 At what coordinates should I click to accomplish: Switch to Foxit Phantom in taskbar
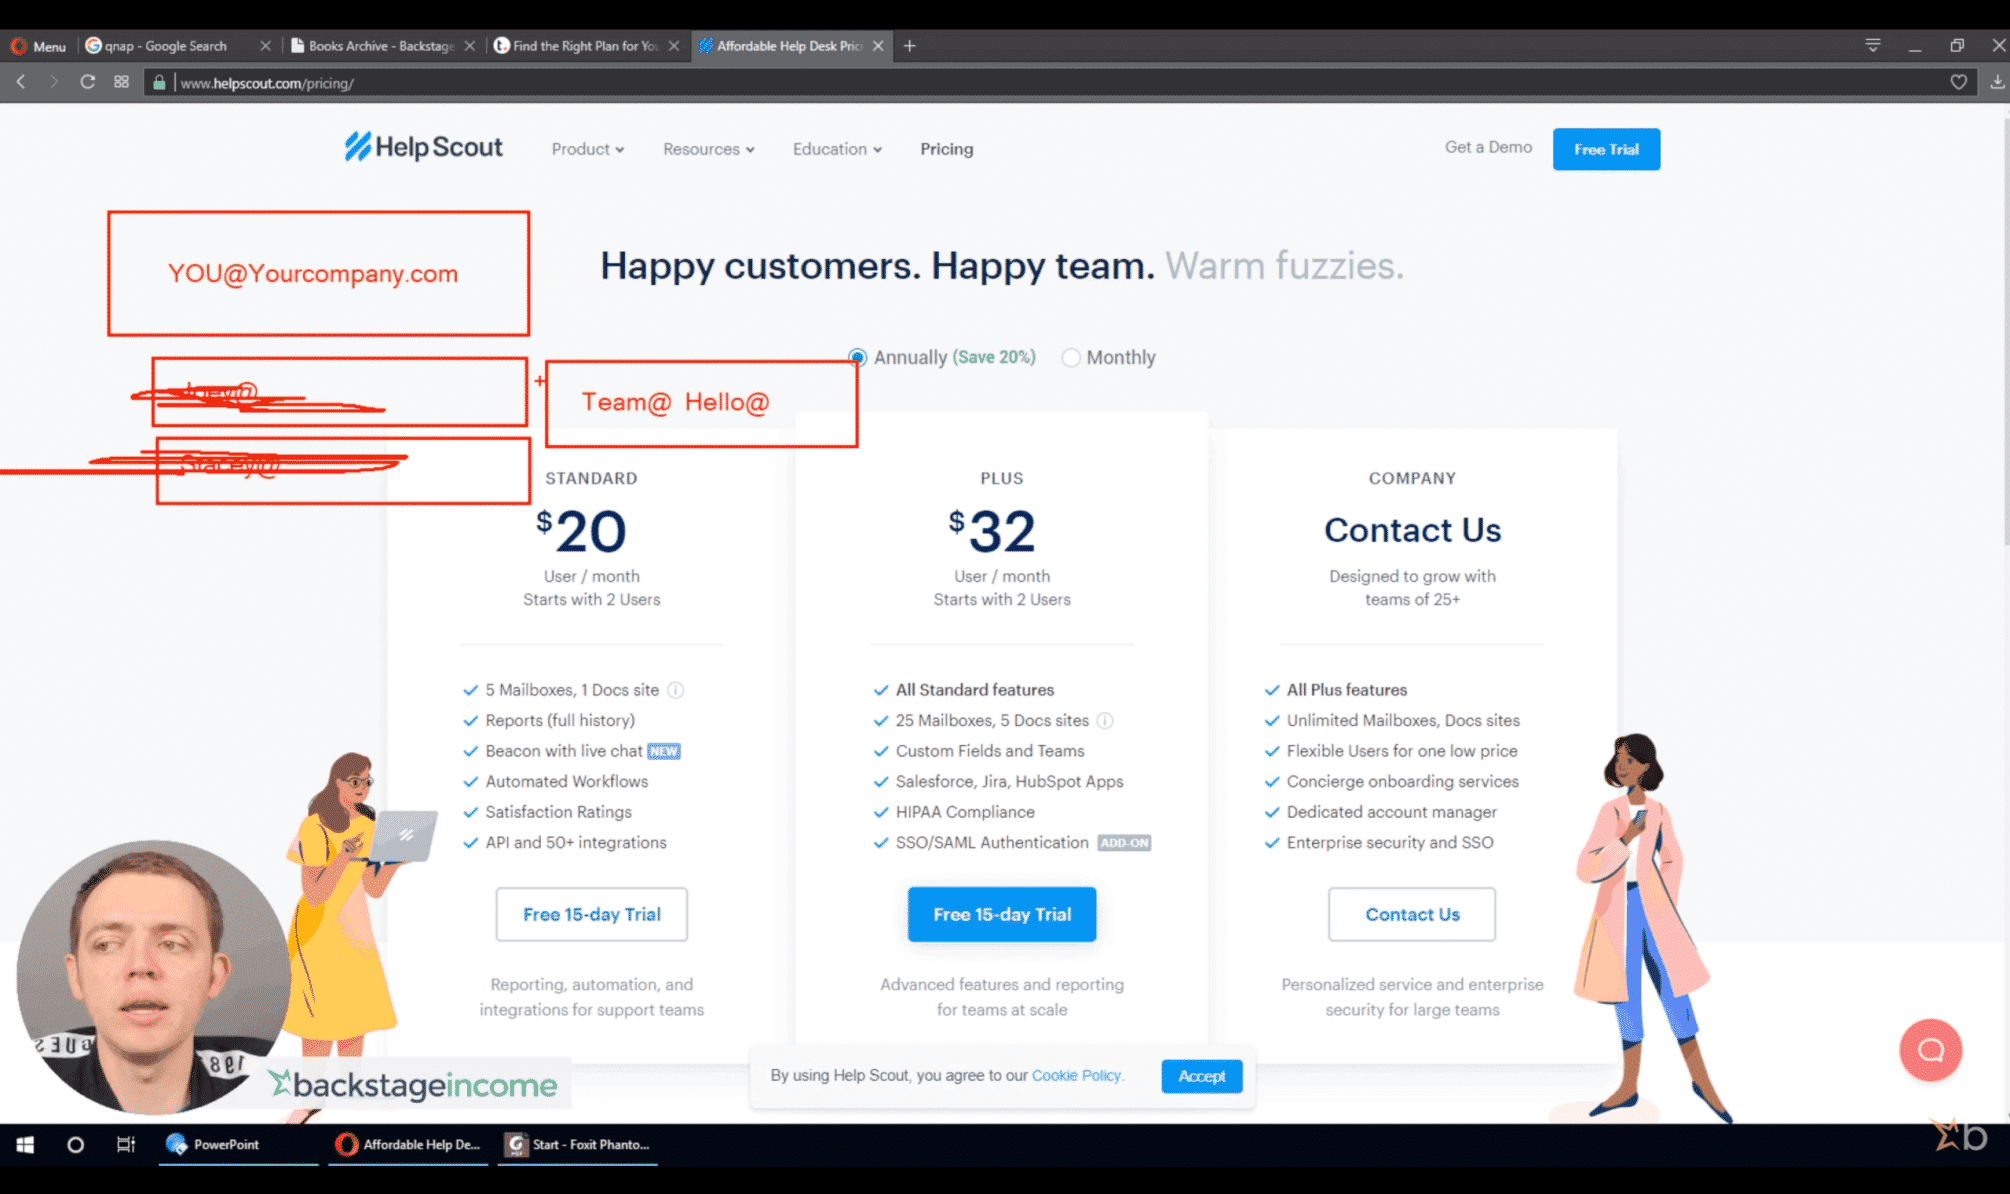pos(580,1145)
